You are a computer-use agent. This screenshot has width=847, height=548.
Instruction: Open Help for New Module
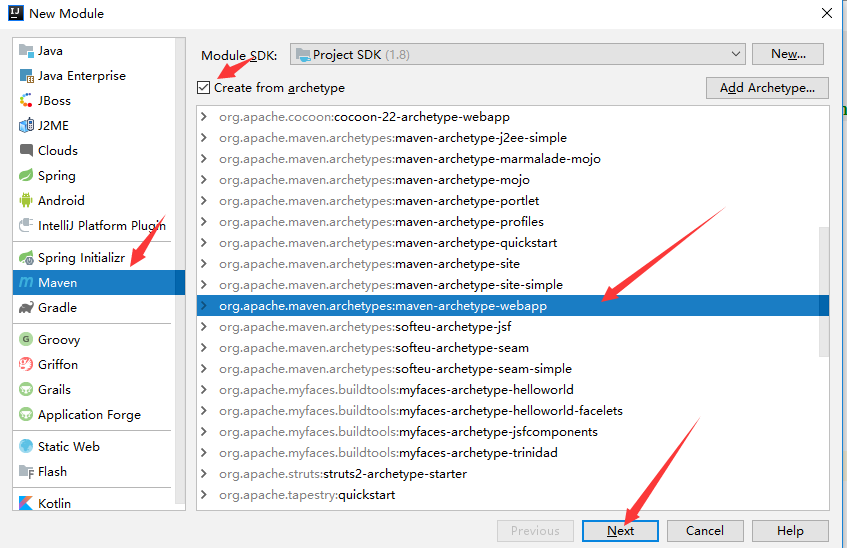[790, 531]
